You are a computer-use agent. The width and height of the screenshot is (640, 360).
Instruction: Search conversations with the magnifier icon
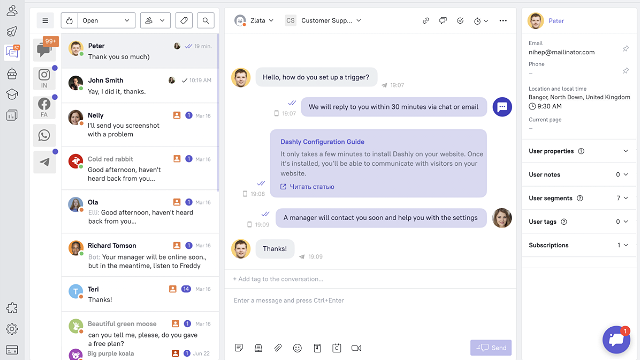206,20
